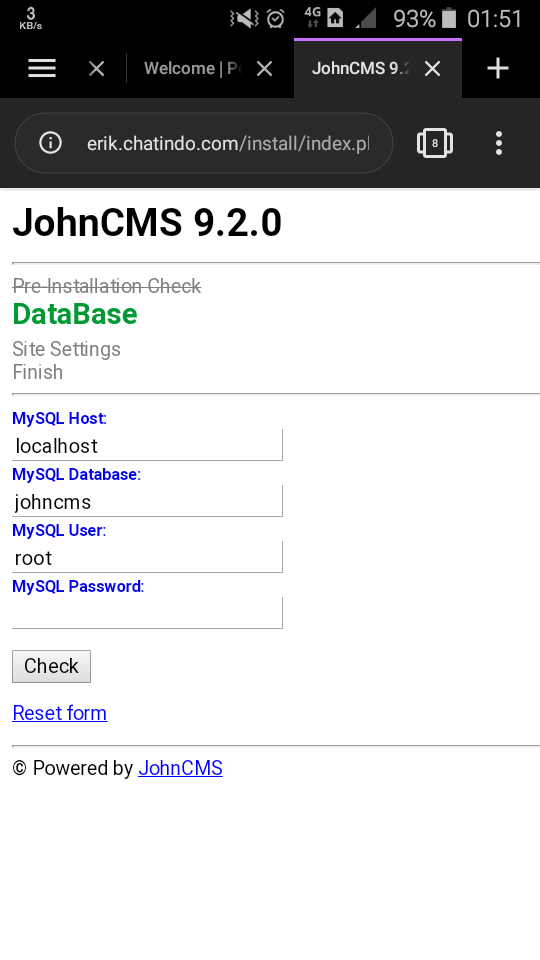The height and width of the screenshot is (960, 540).
Task: Click the MySQL Host field
Action: click(148, 445)
